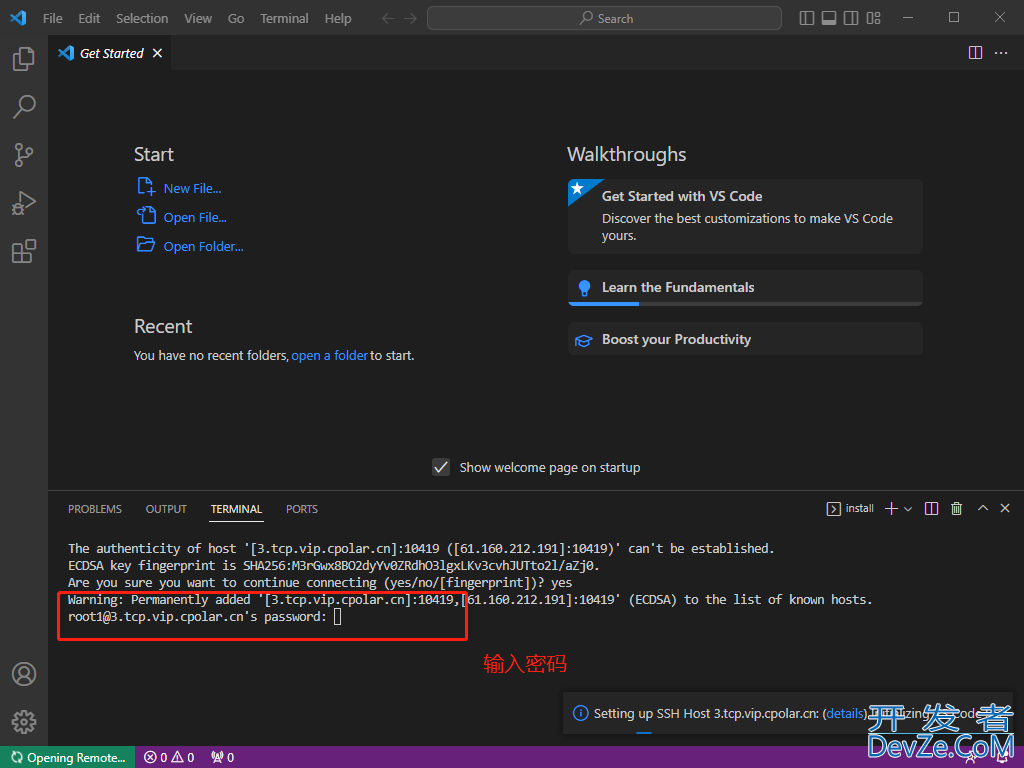Open editor More Actions ellipsis
1024x768 pixels.
click(1001, 53)
